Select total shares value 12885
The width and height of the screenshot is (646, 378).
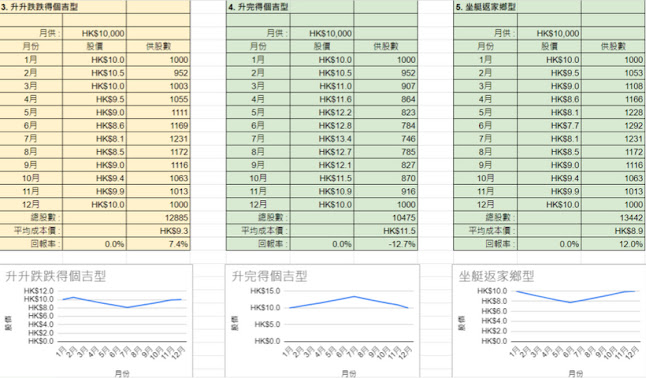tap(158, 218)
